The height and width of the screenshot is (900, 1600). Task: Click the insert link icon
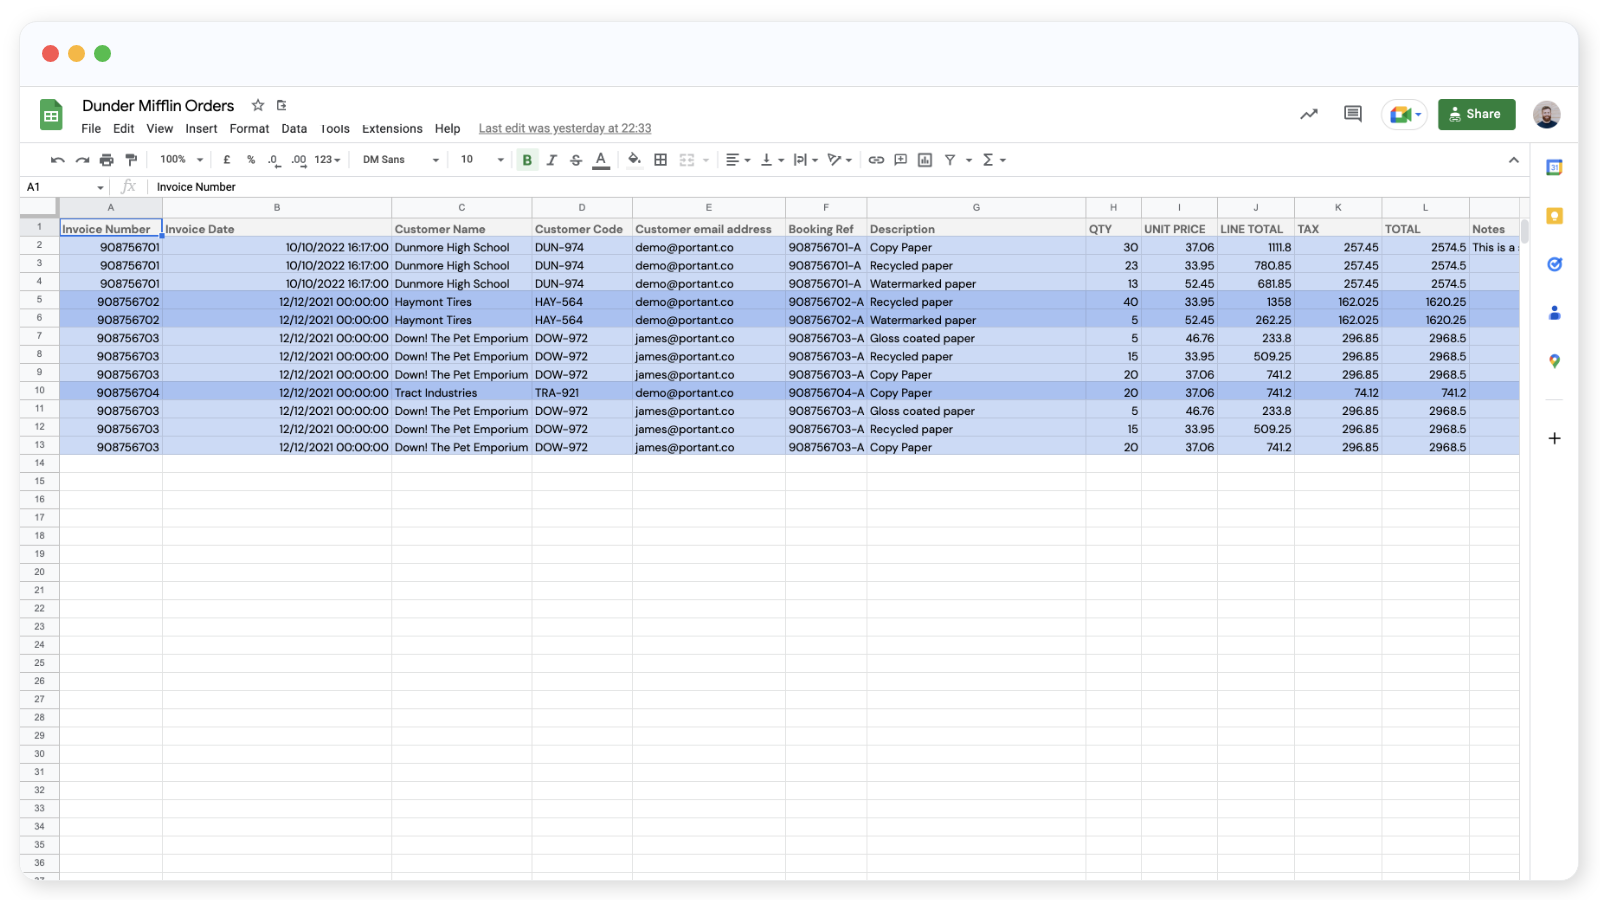tap(876, 160)
